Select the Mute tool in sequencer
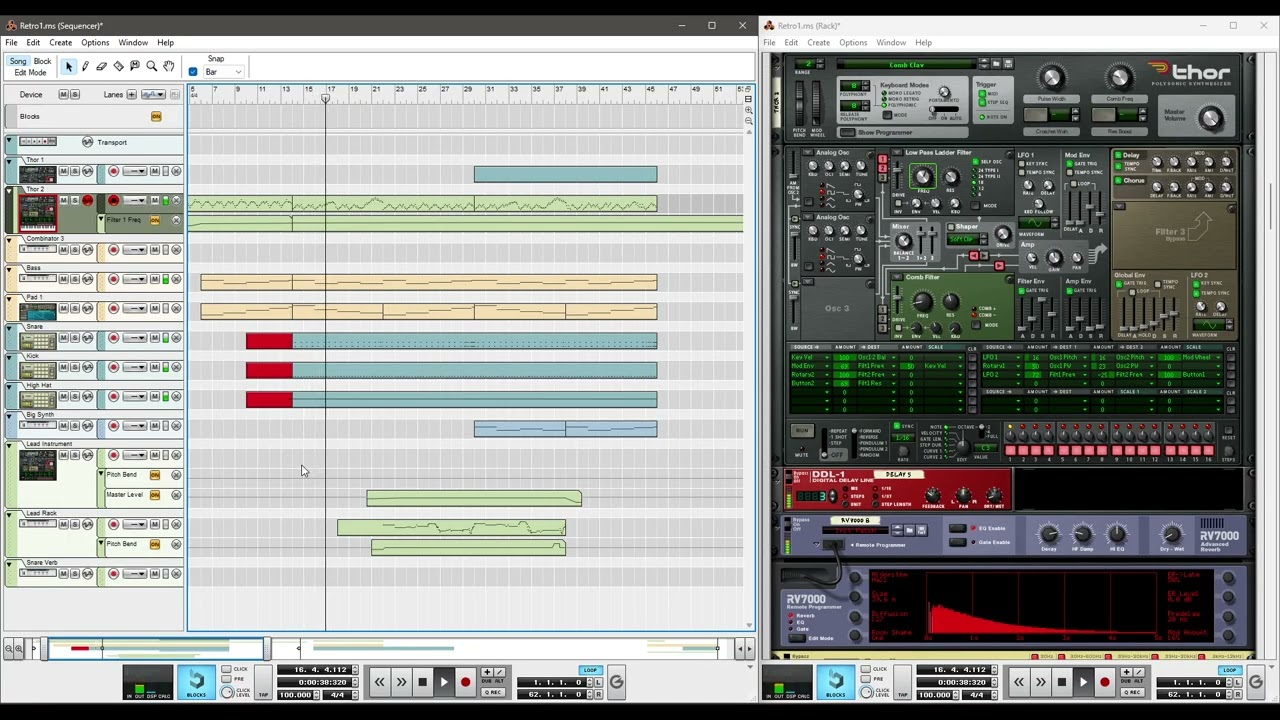This screenshot has width=1280, height=720. pos(135,66)
